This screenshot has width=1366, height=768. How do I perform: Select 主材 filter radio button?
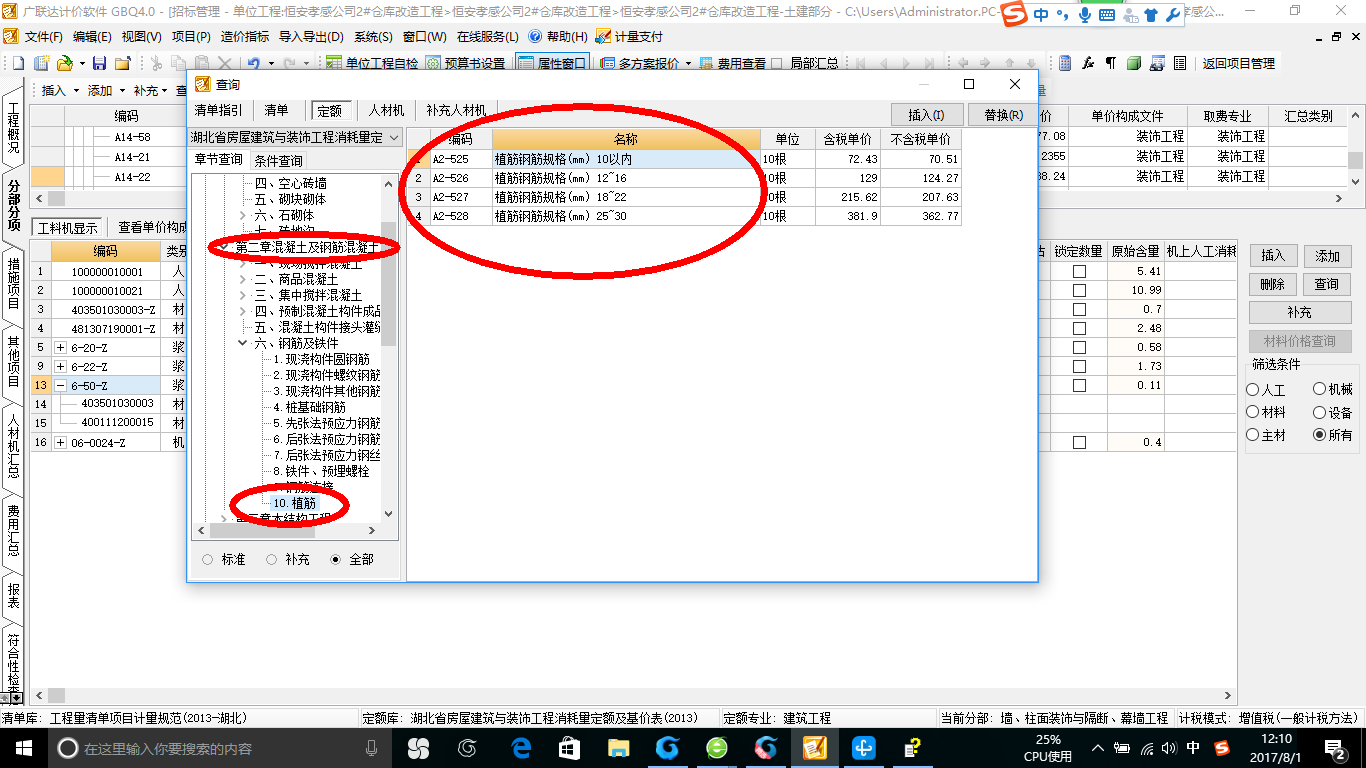pyautogui.click(x=1253, y=435)
